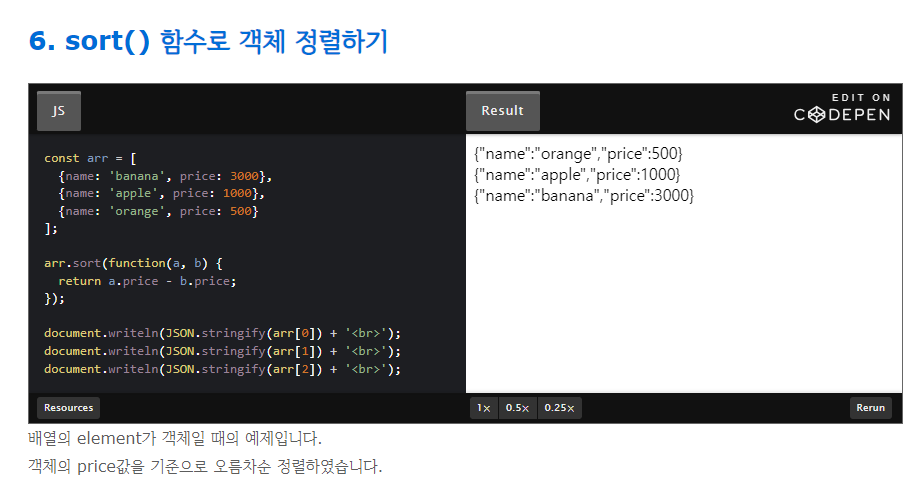The width and height of the screenshot is (923, 500).
Task: Set preview zoom to 1x
Action: tap(484, 408)
